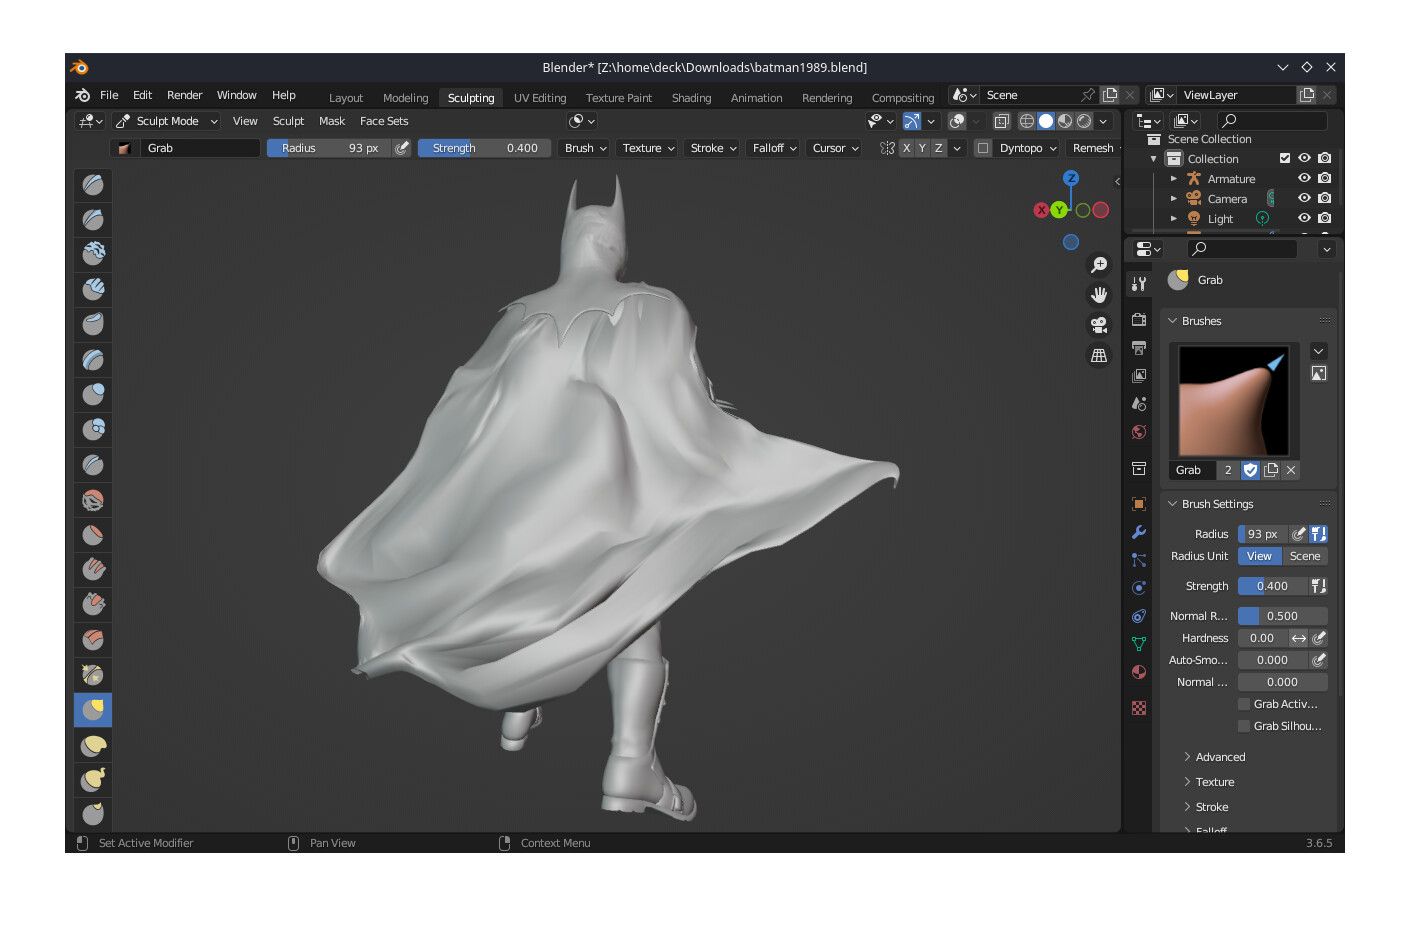Open the Face Sets menu

point(384,121)
